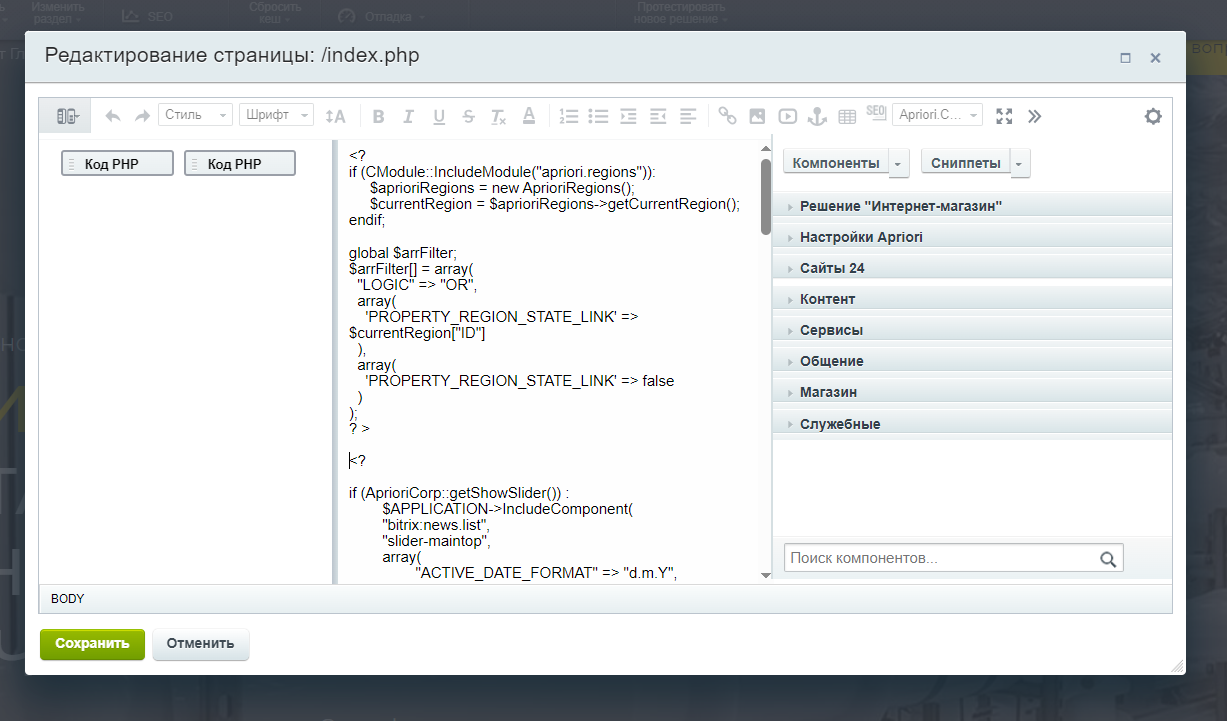1227x721 pixels.
Task: Click the insert link icon
Action: (727, 116)
